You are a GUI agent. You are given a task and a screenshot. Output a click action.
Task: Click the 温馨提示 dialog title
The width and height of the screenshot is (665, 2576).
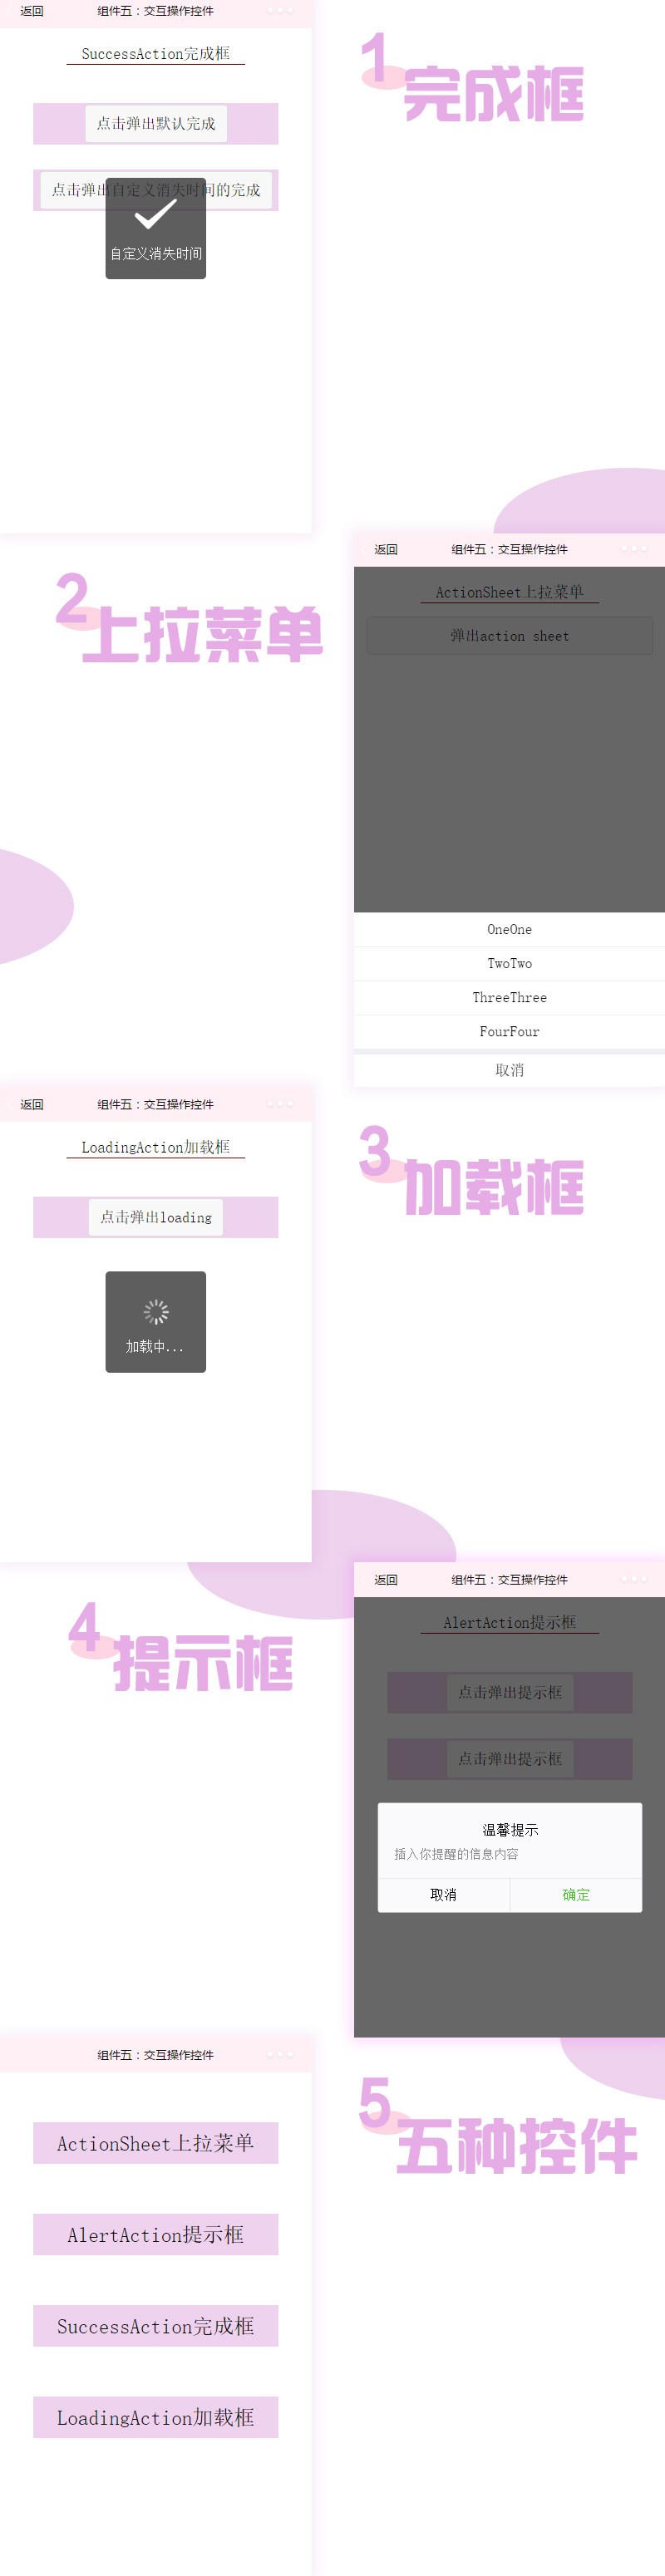click(510, 1830)
